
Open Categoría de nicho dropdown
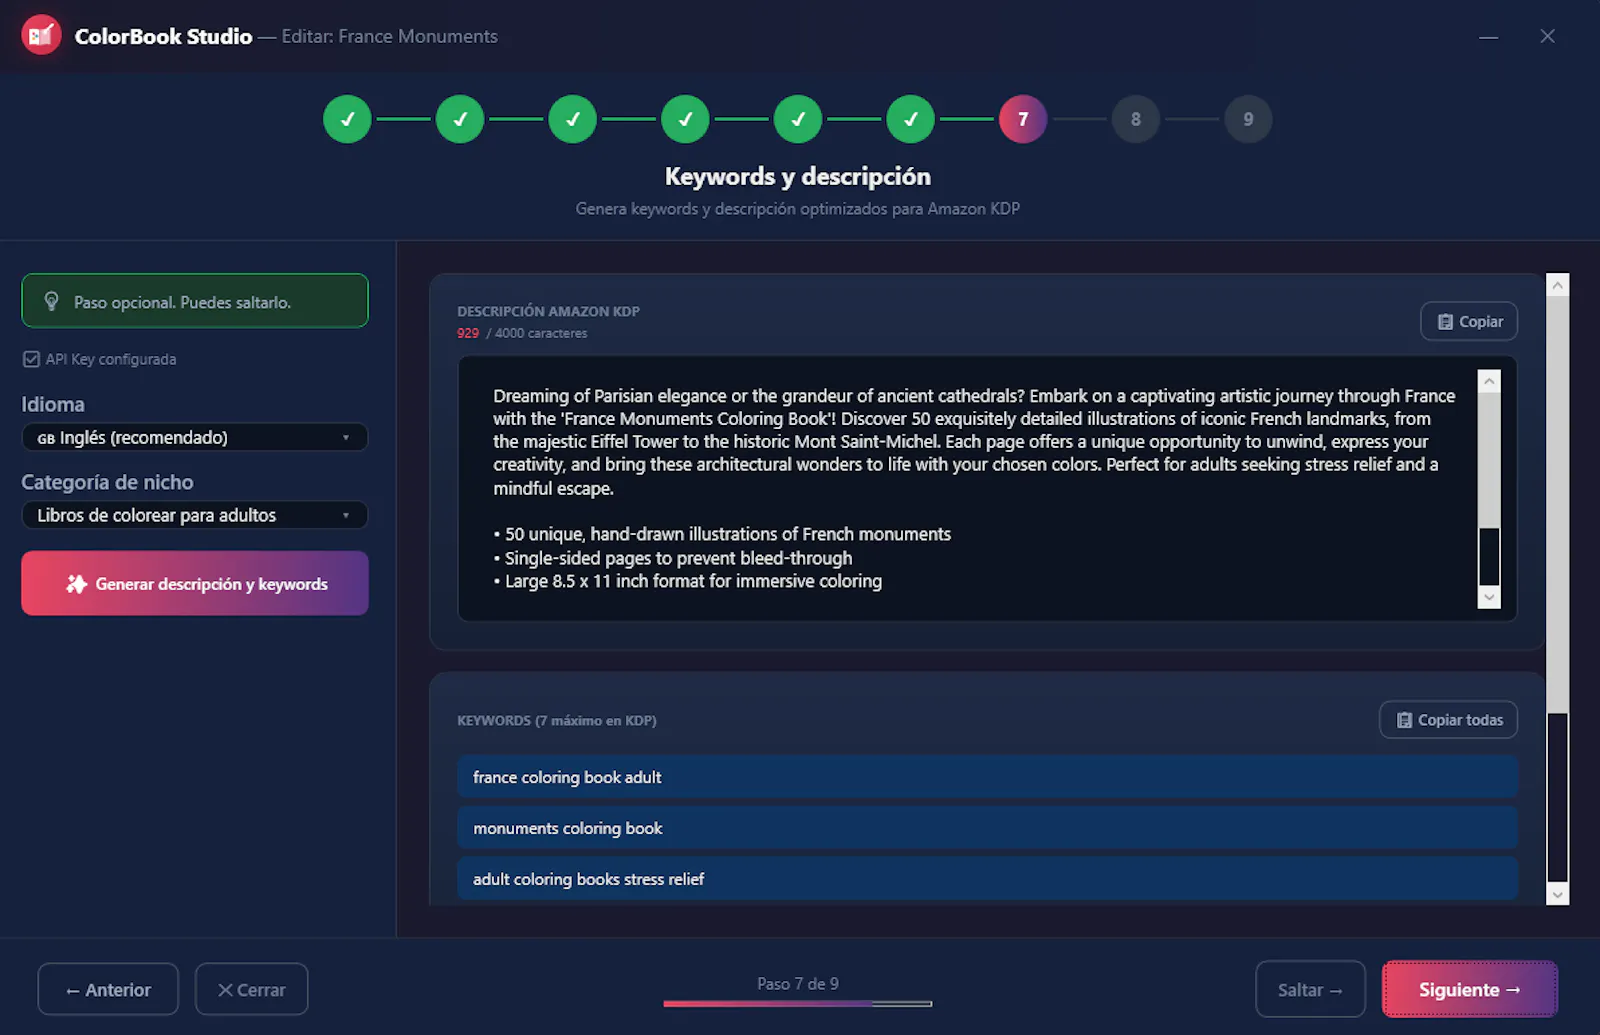pyautogui.click(x=195, y=515)
